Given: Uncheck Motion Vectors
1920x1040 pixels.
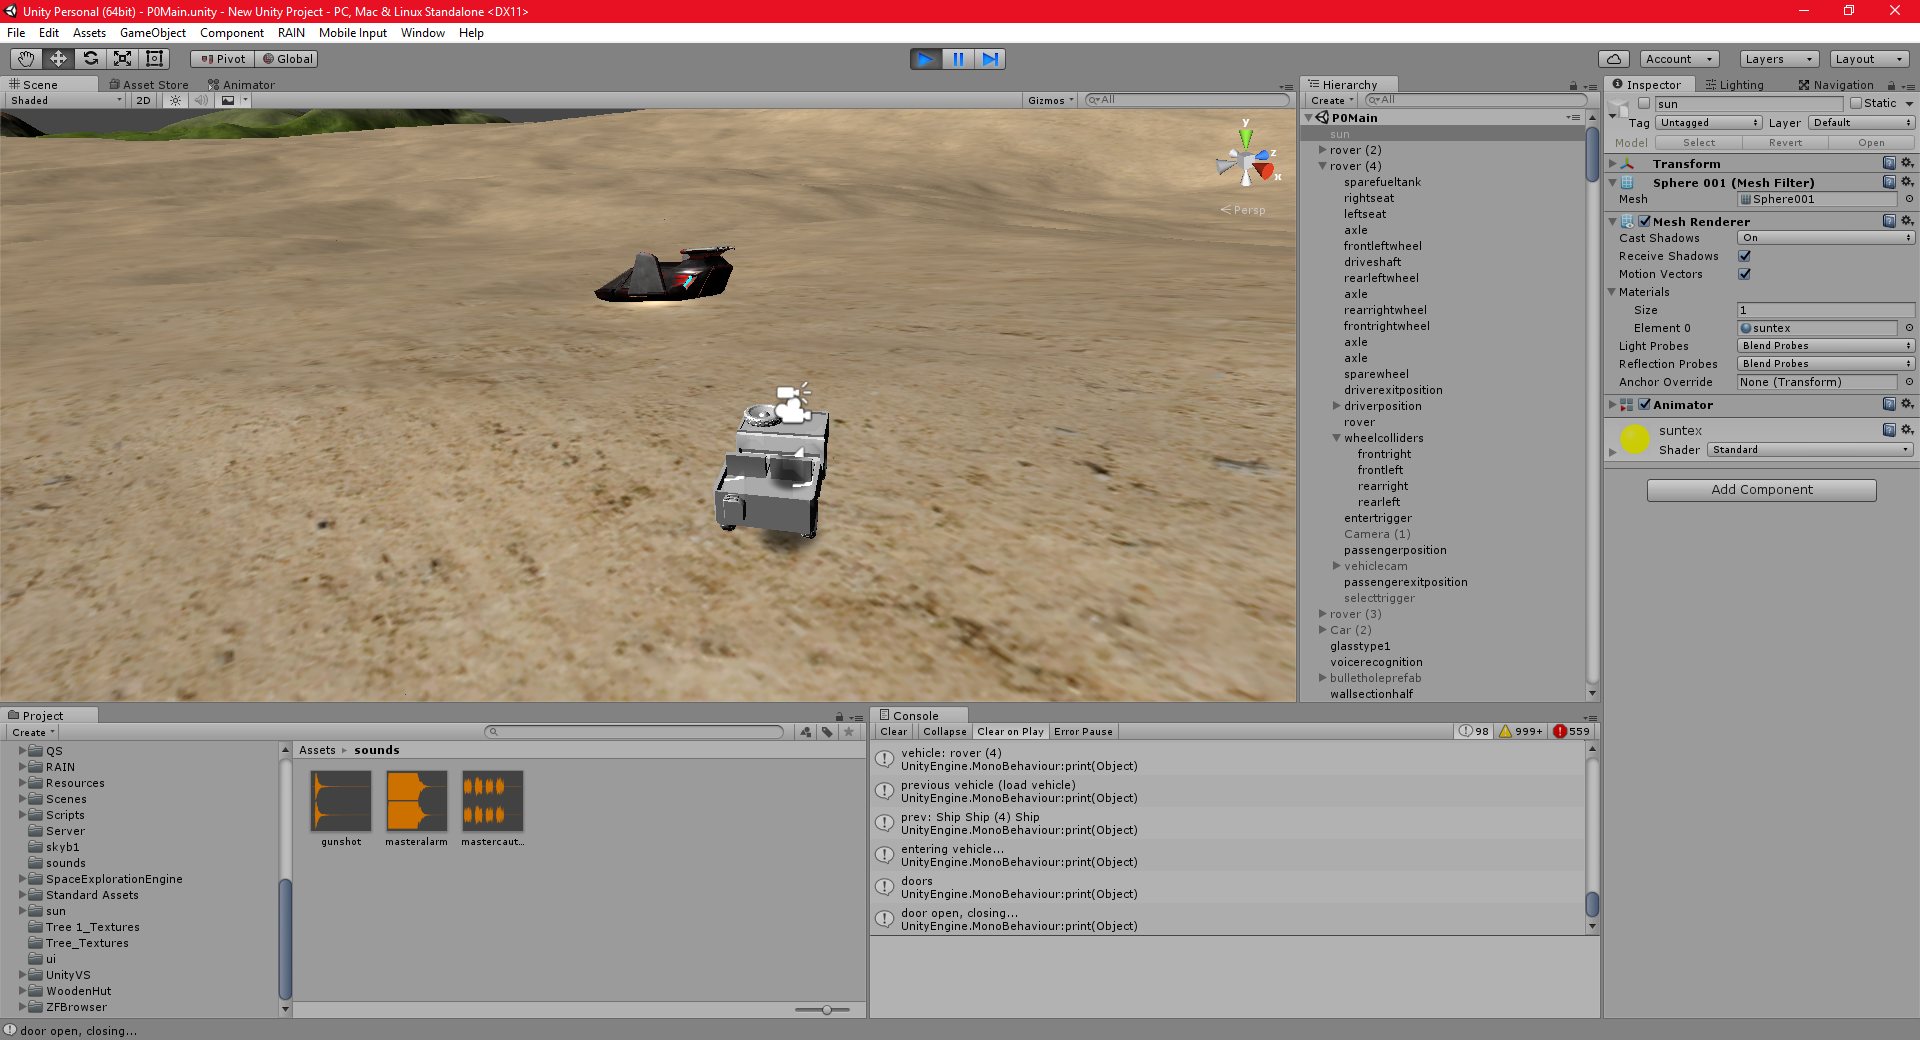Looking at the screenshot, I should (1744, 274).
